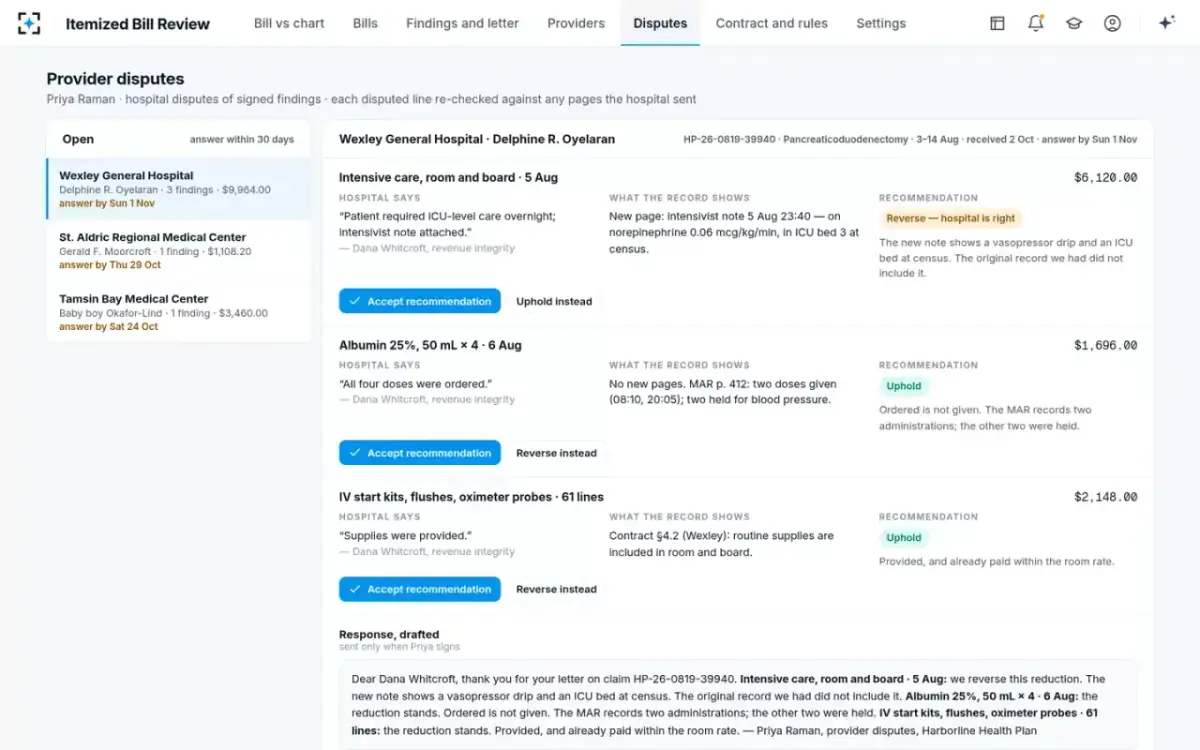Click the Itemized Bill Review logo icon

[30, 23]
